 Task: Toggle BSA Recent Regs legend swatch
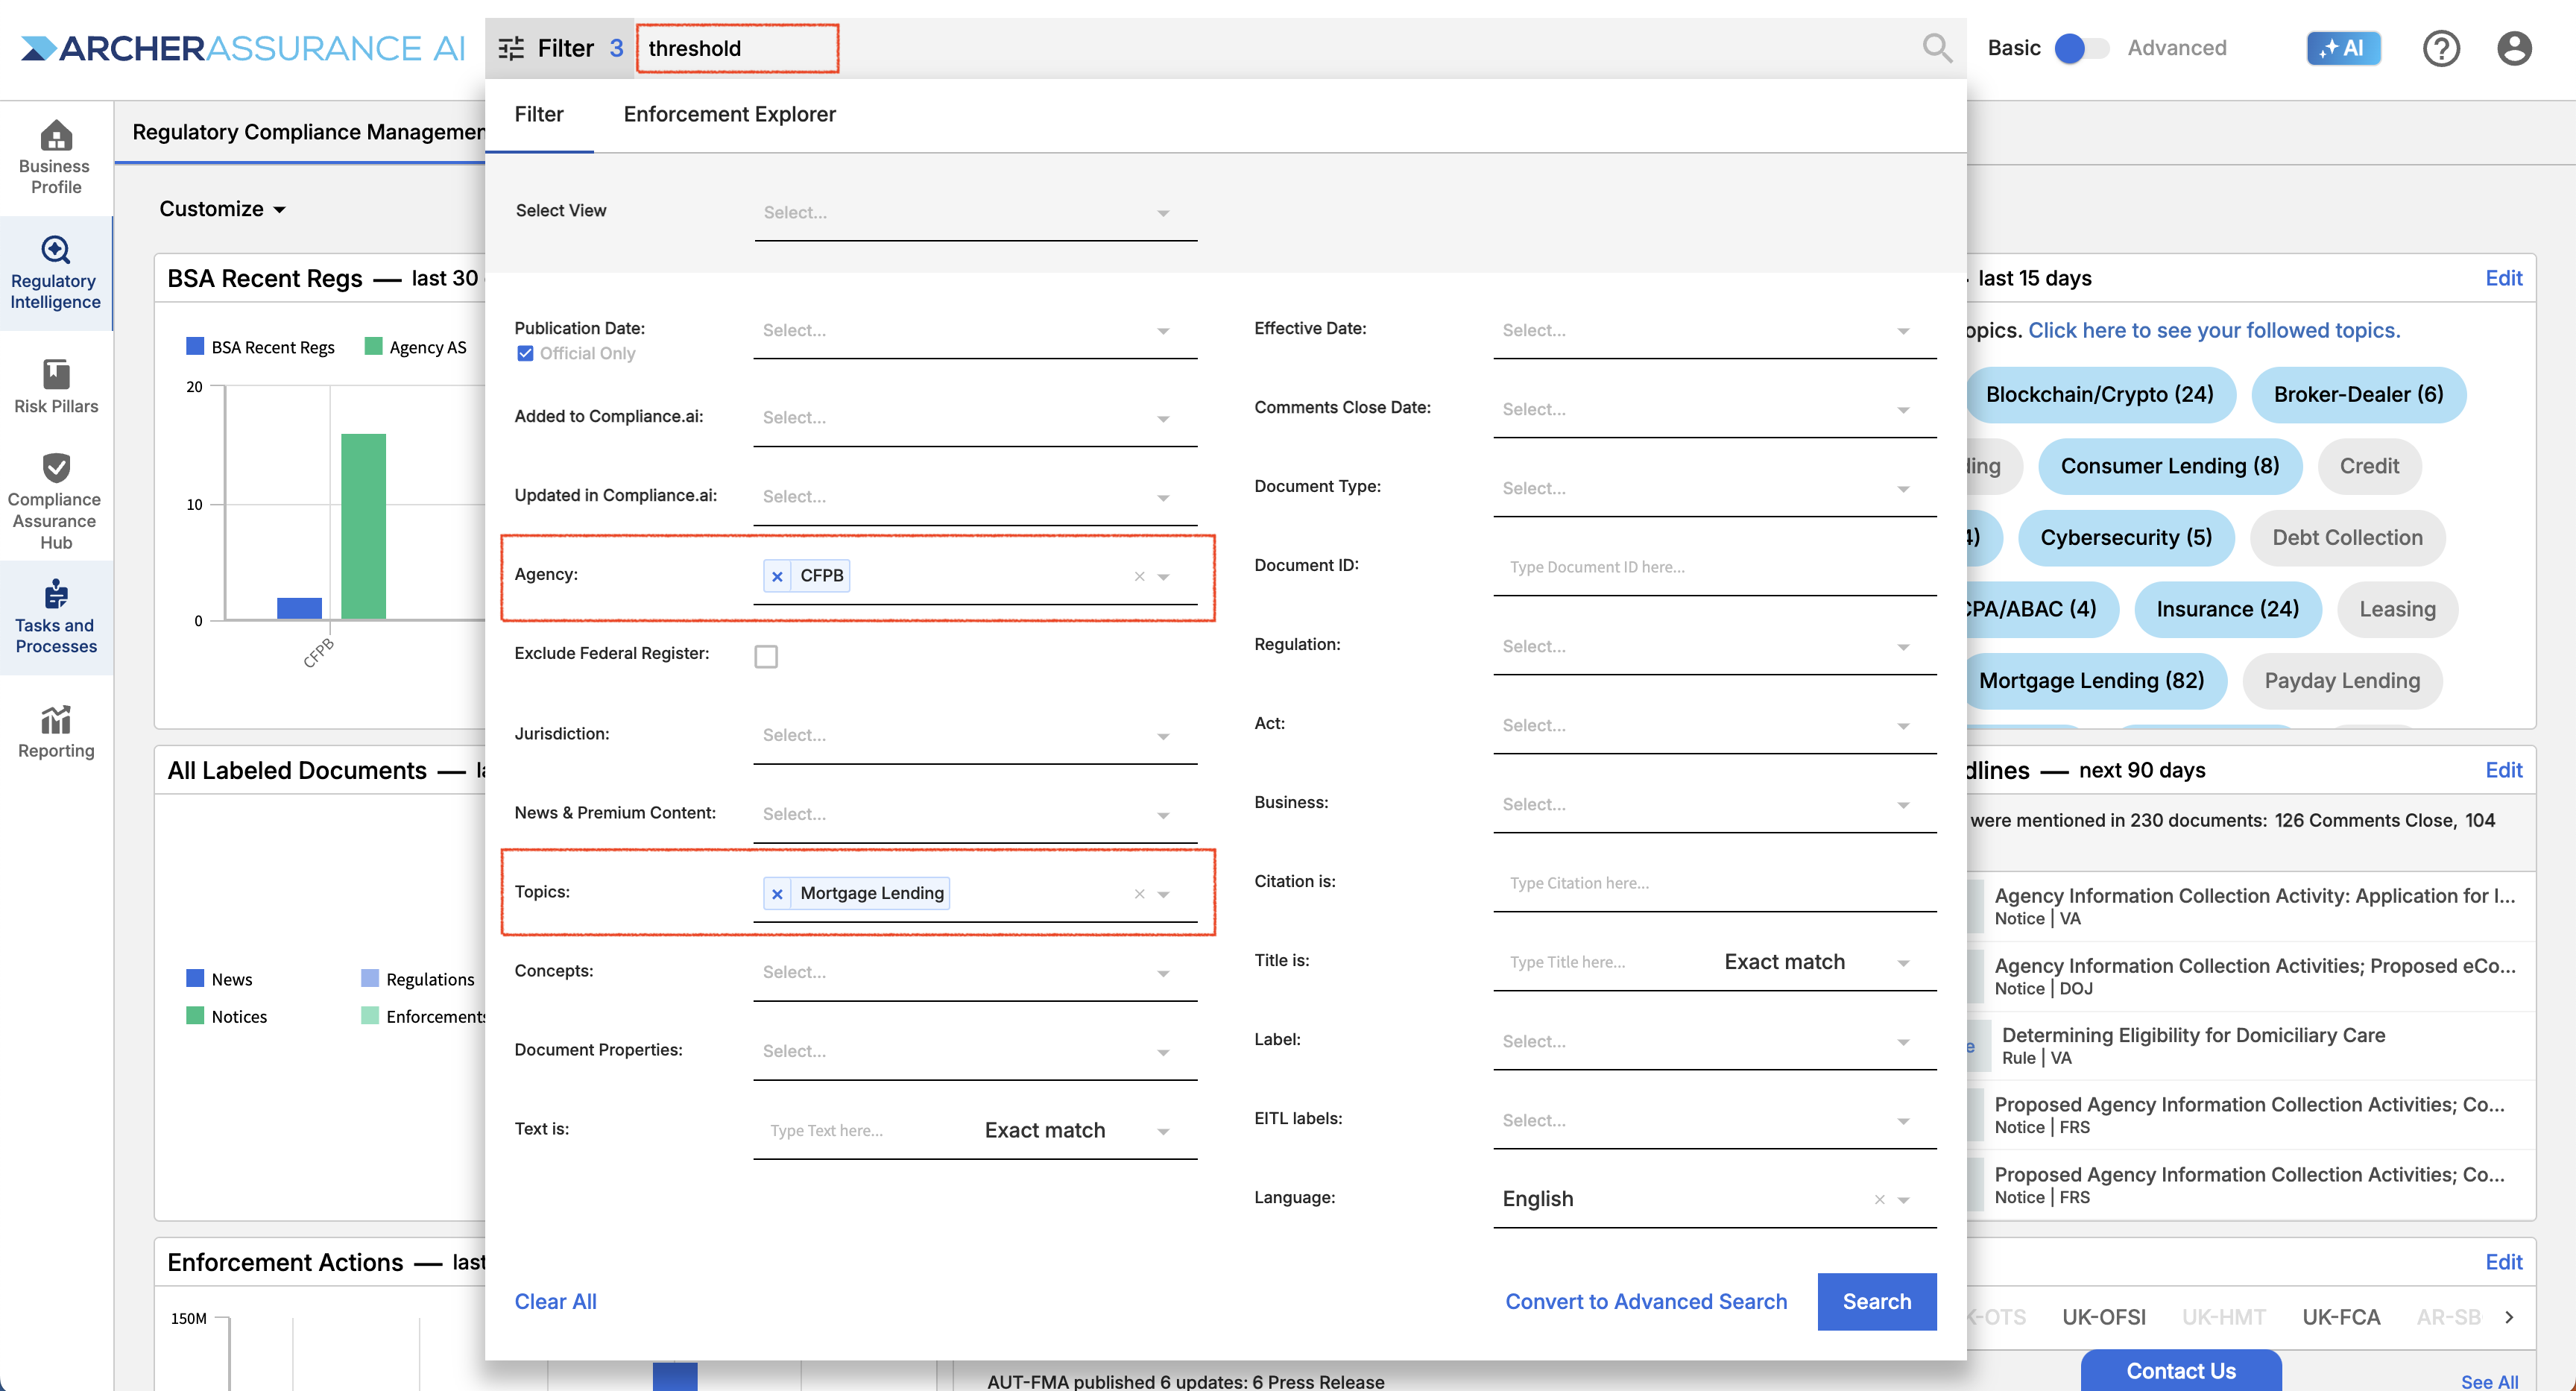coord(195,347)
